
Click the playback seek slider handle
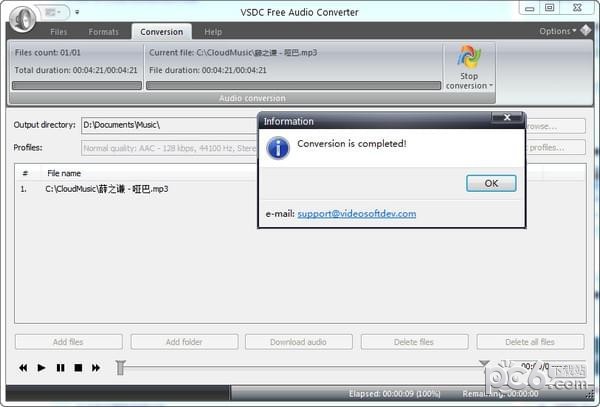point(121,368)
